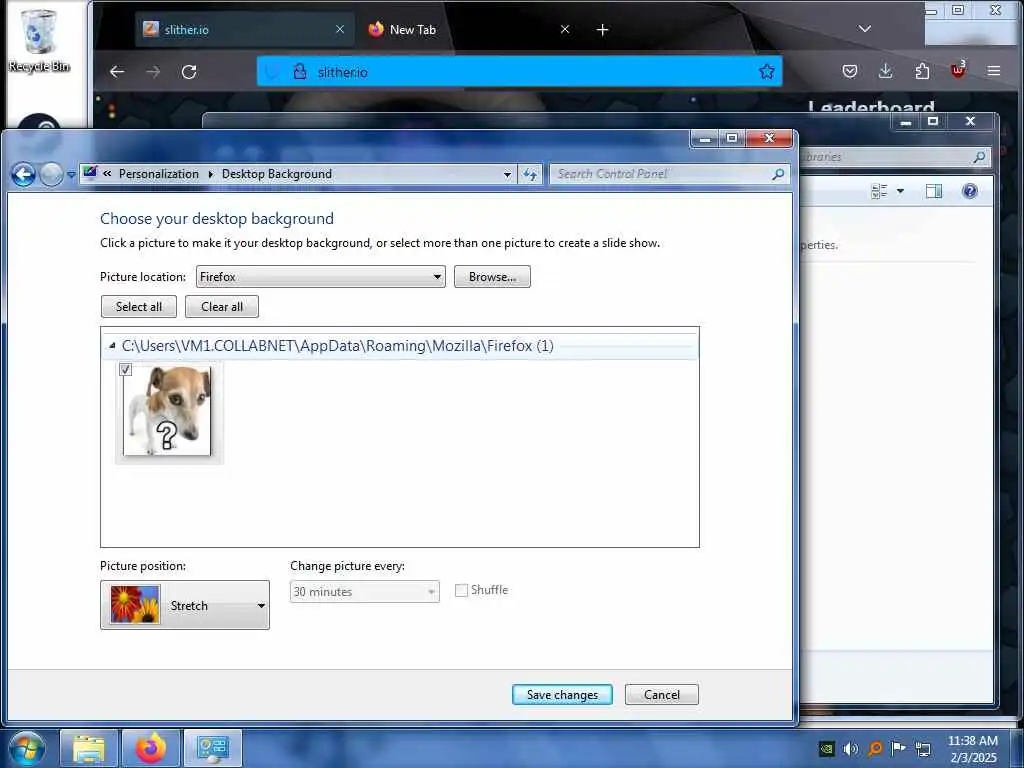The width and height of the screenshot is (1024, 768).
Task: Open Control Panel taskbar button
Action: (x=213, y=748)
